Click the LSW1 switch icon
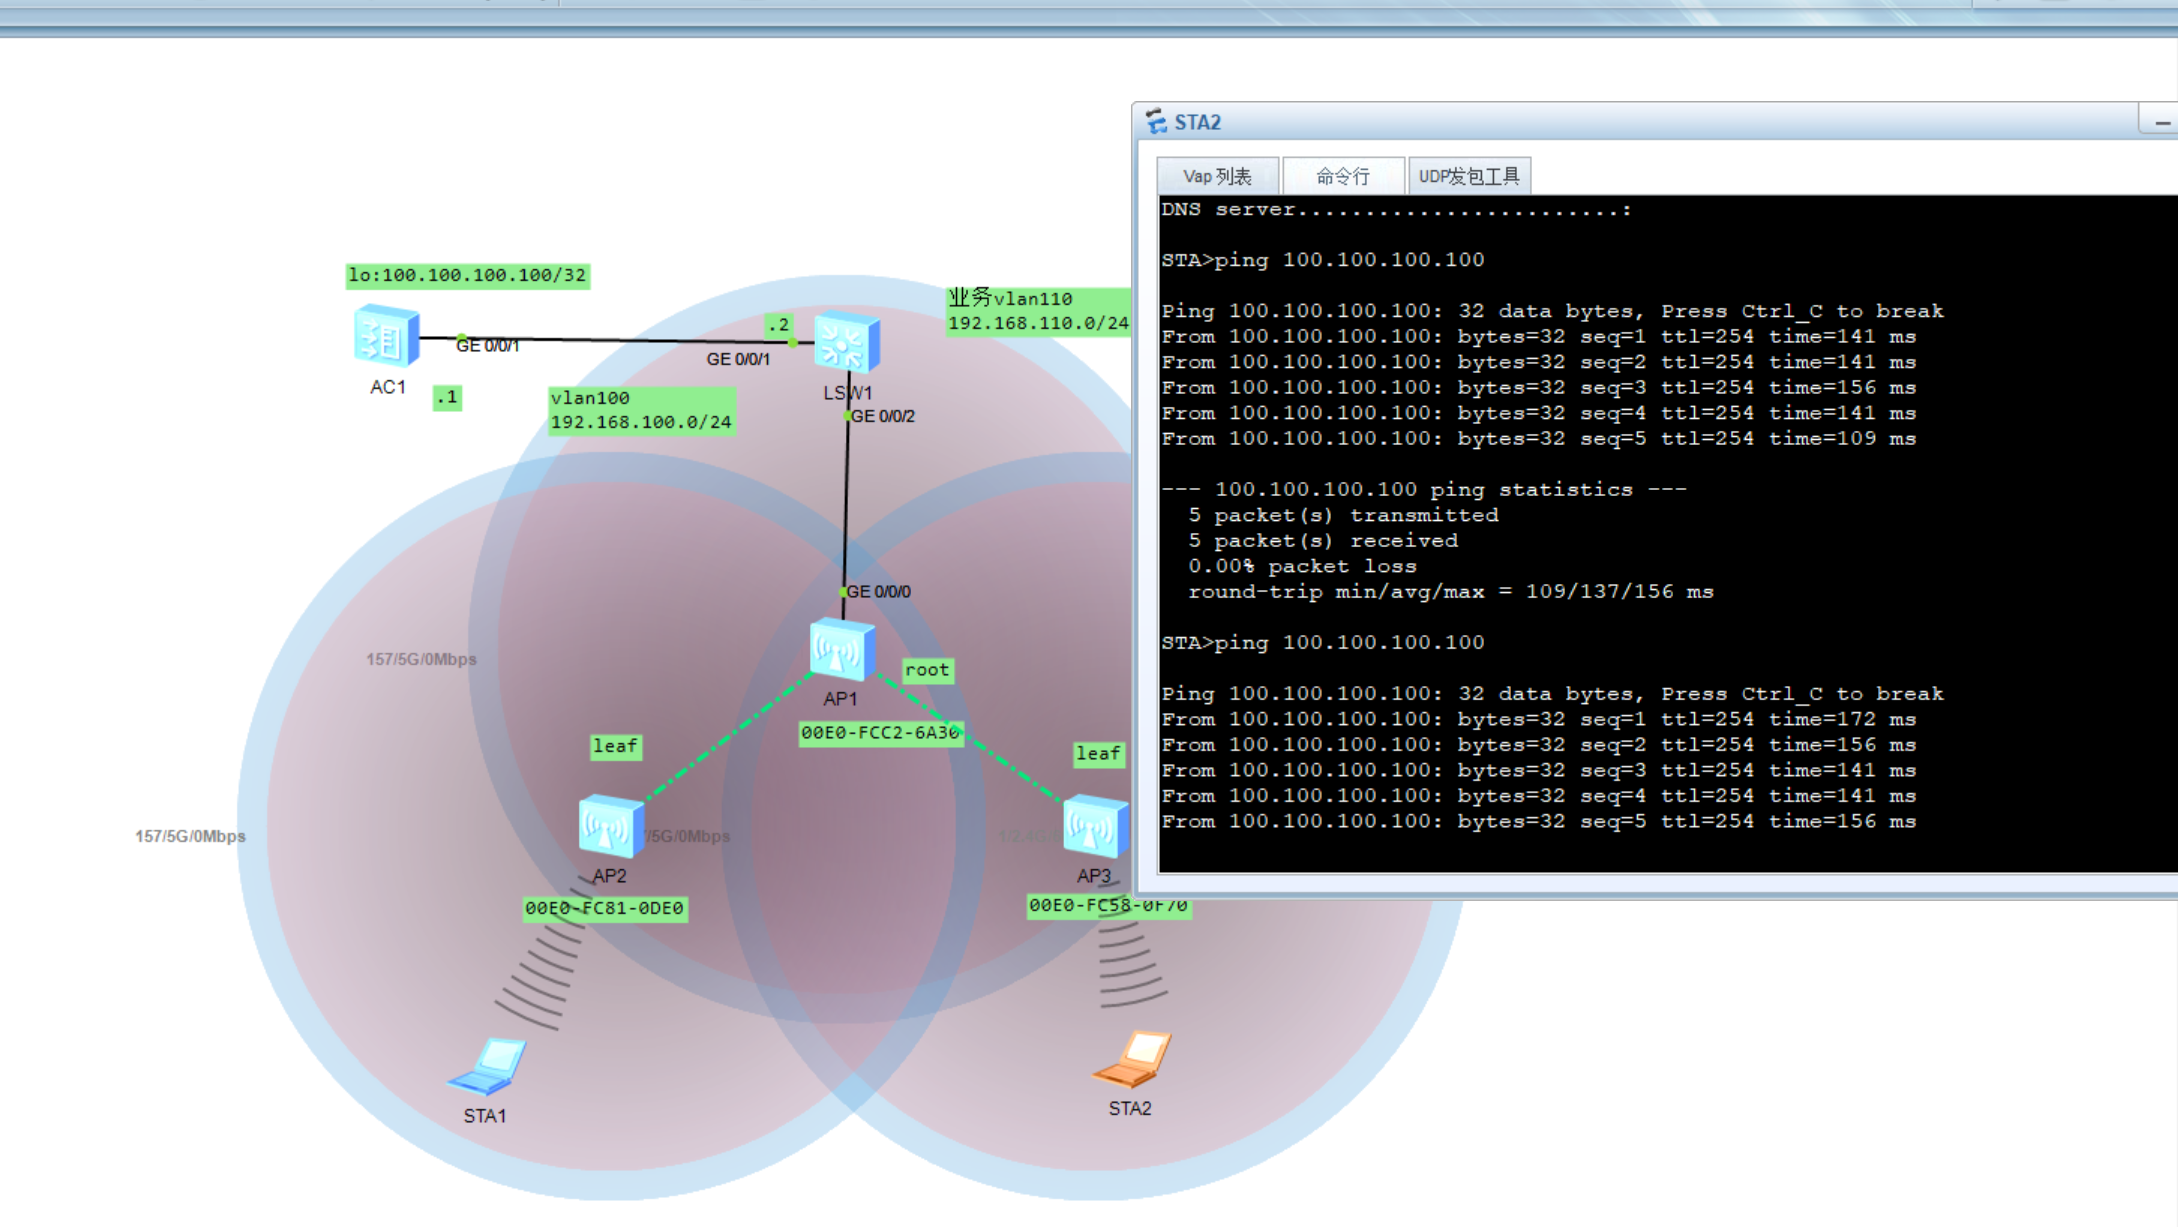The height and width of the screenshot is (1227, 2178). (846, 343)
